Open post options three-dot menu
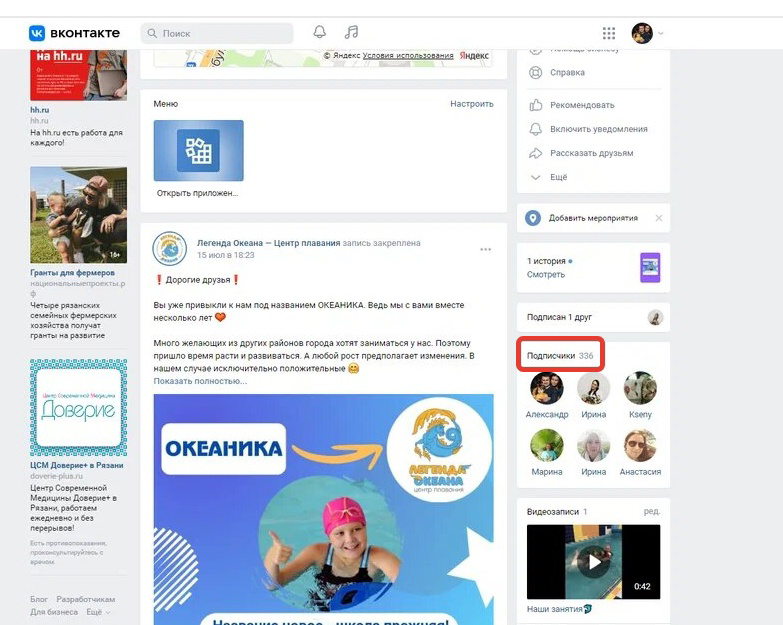The image size is (783, 625). [x=485, y=249]
